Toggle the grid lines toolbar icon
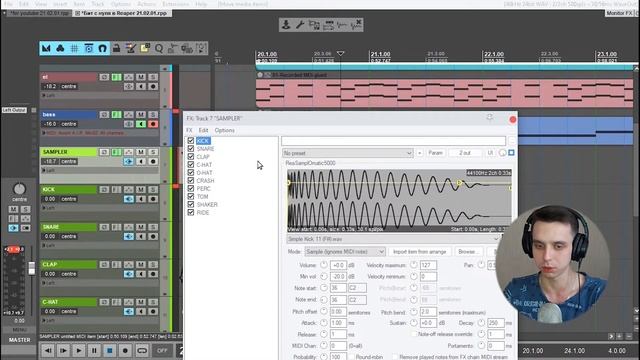Screen dimensions: 640x360 pos(74,49)
